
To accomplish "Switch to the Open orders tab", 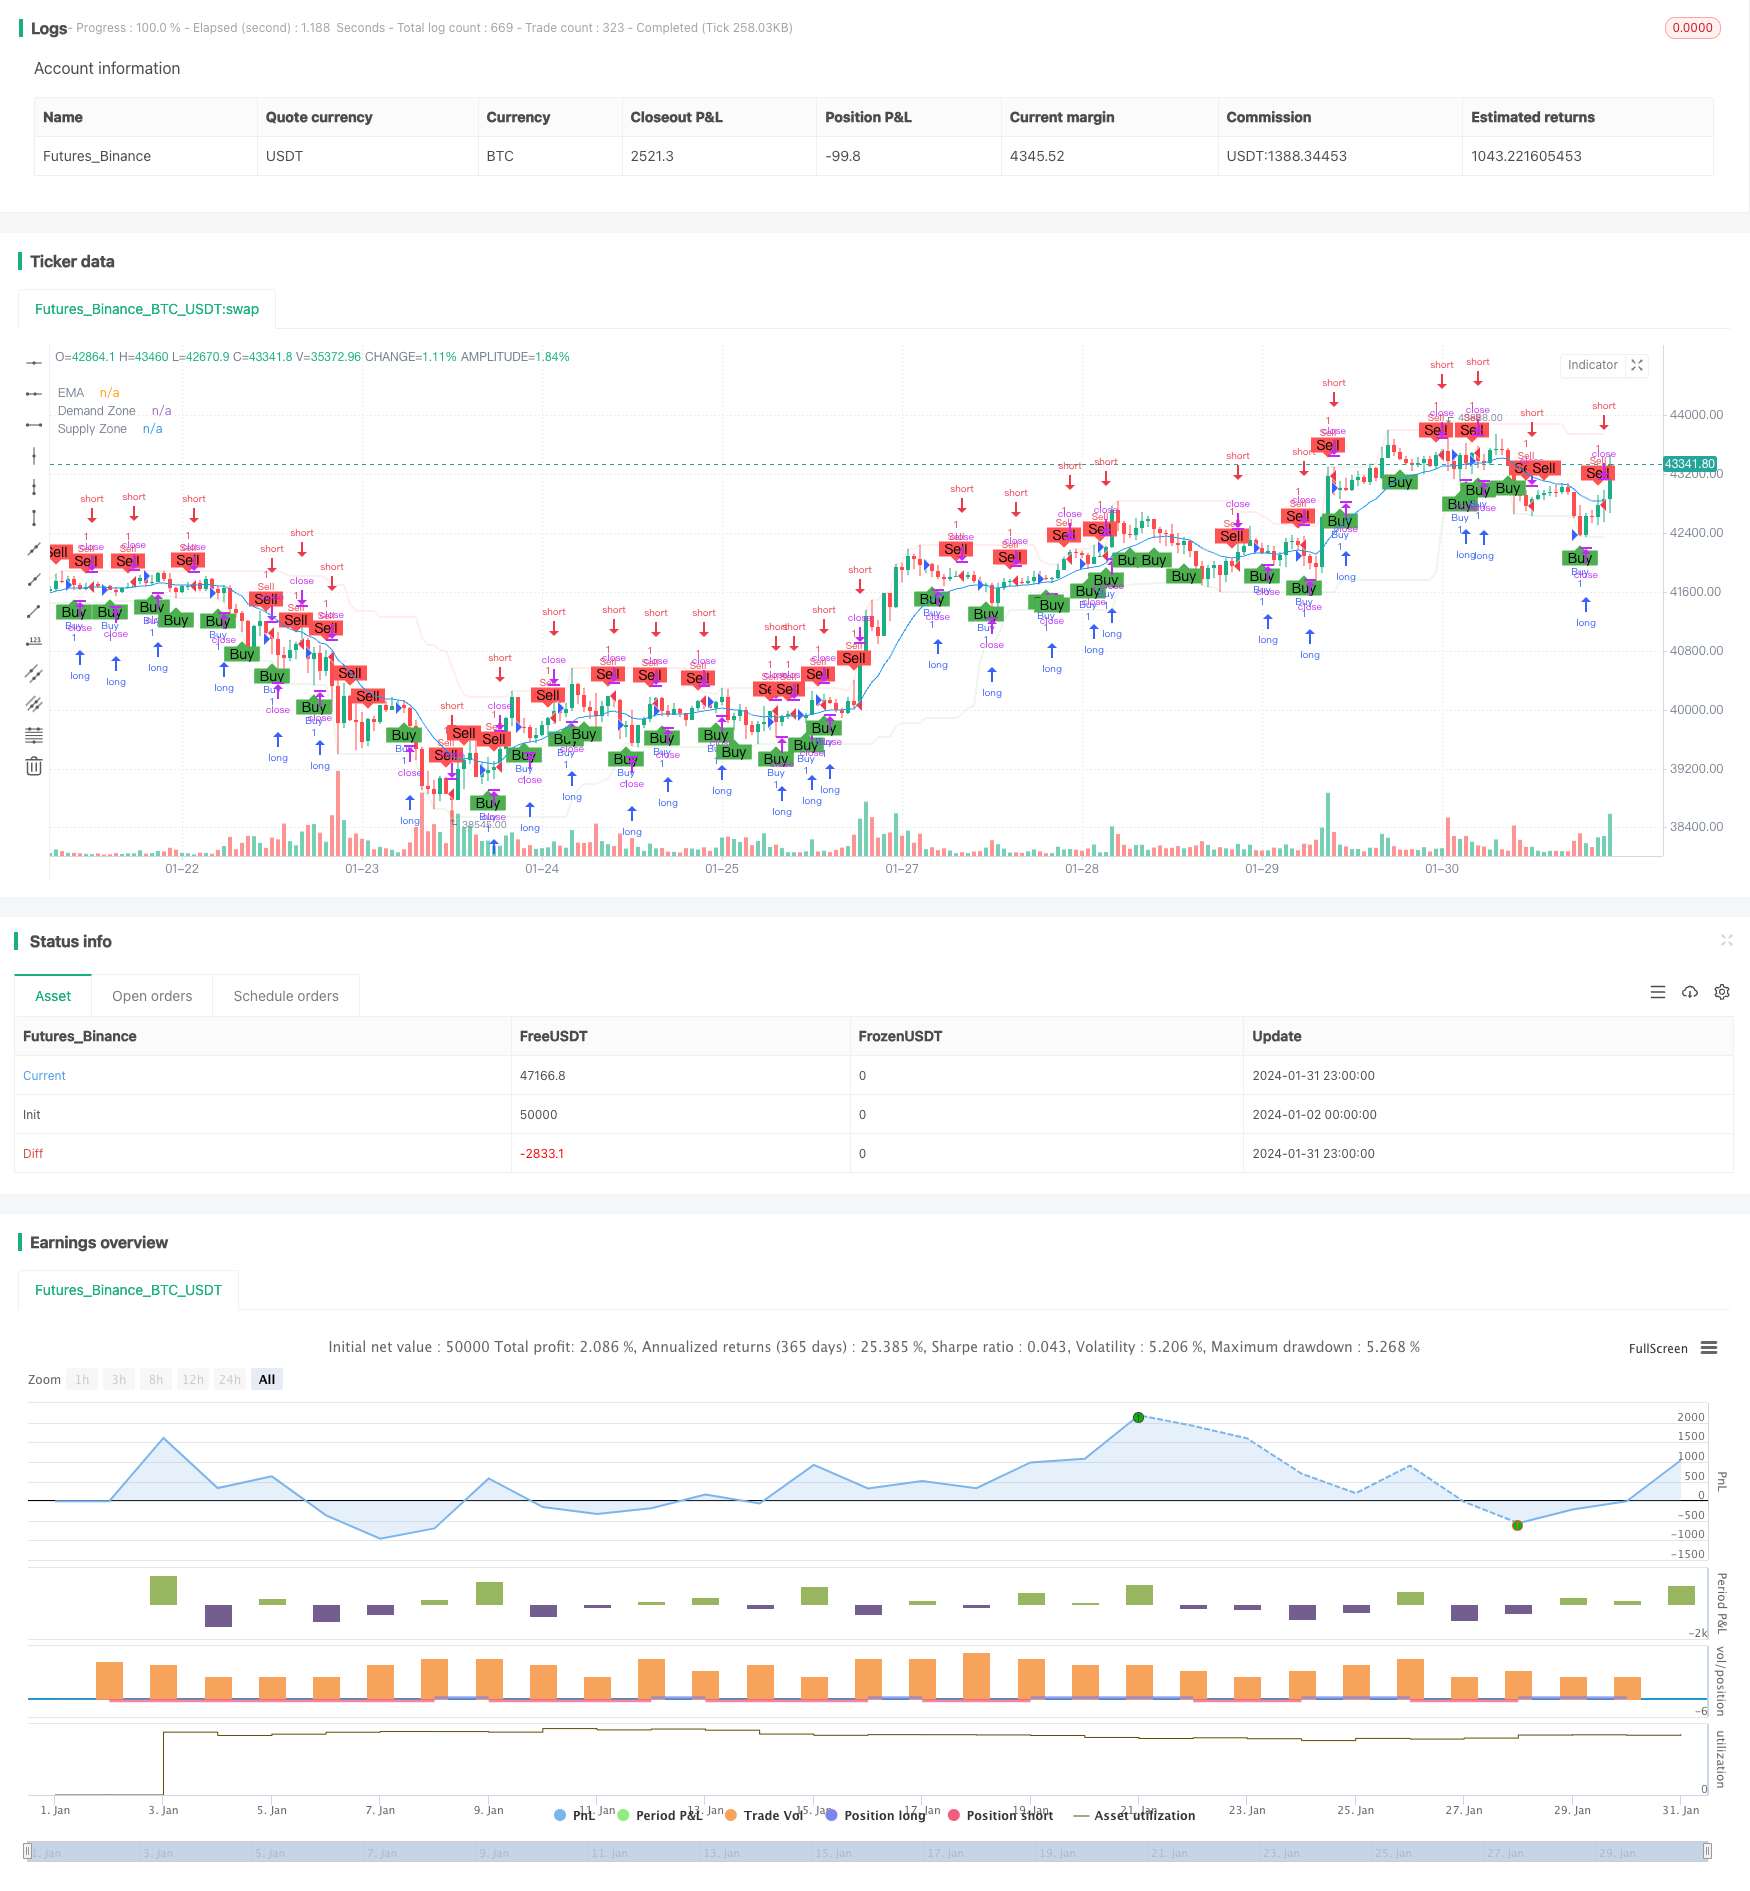I will pos(152,996).
